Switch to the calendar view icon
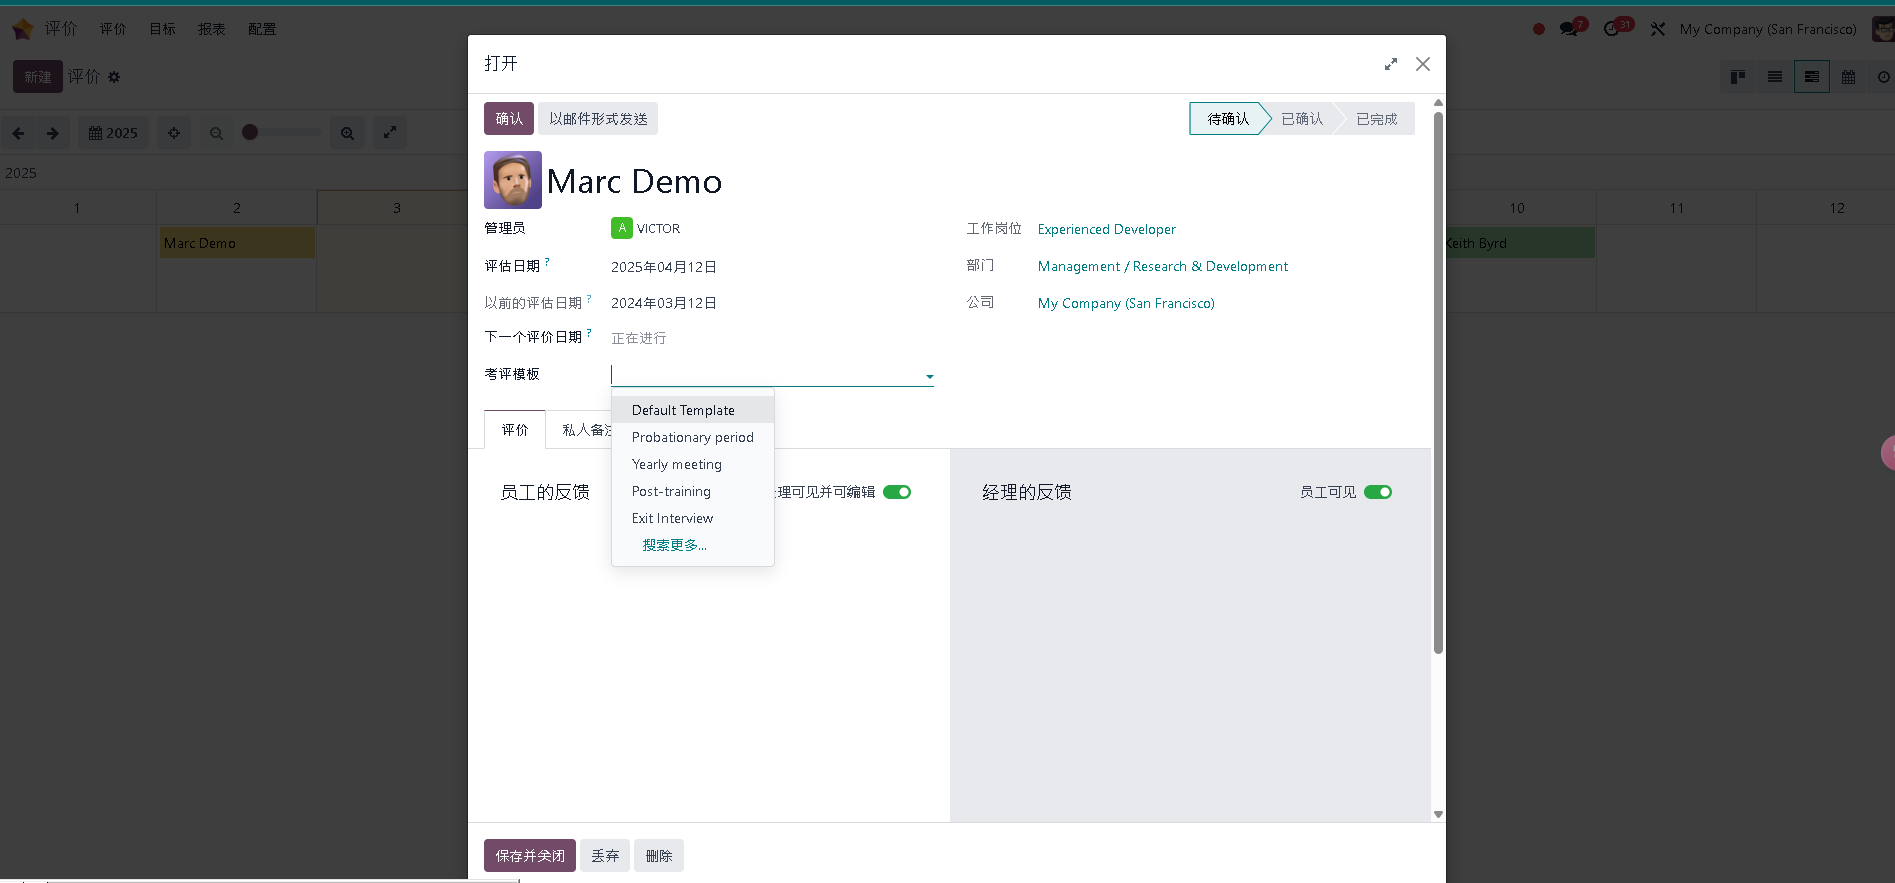 (1848, 77)
